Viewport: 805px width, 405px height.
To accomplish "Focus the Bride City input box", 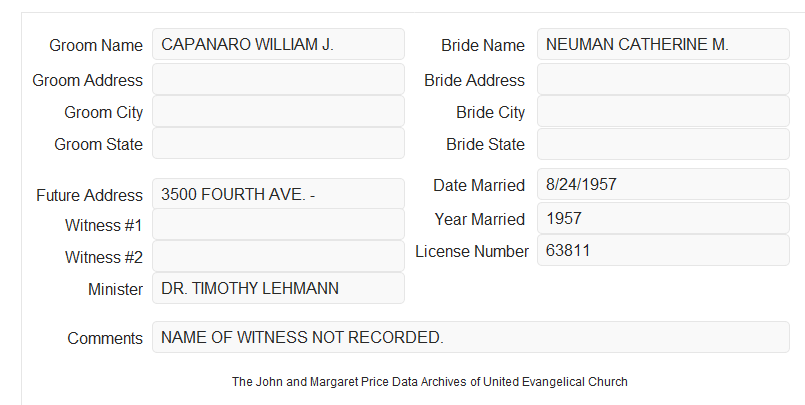I will coord(663,111).
